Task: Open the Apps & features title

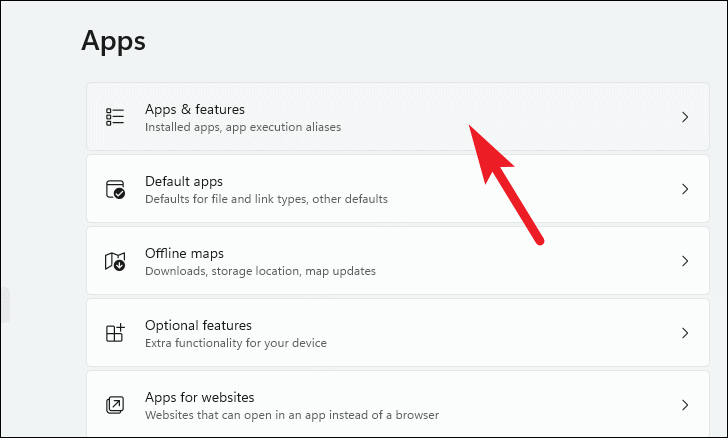Action: pyautogui.click(x=195, y=109)
